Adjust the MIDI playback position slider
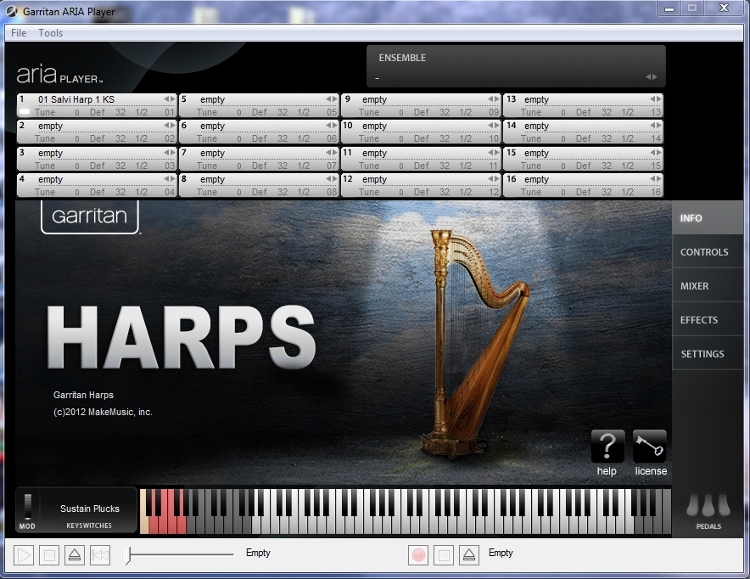Image resolution: width=750 pixels, height=579 pixels. [127, 555]
